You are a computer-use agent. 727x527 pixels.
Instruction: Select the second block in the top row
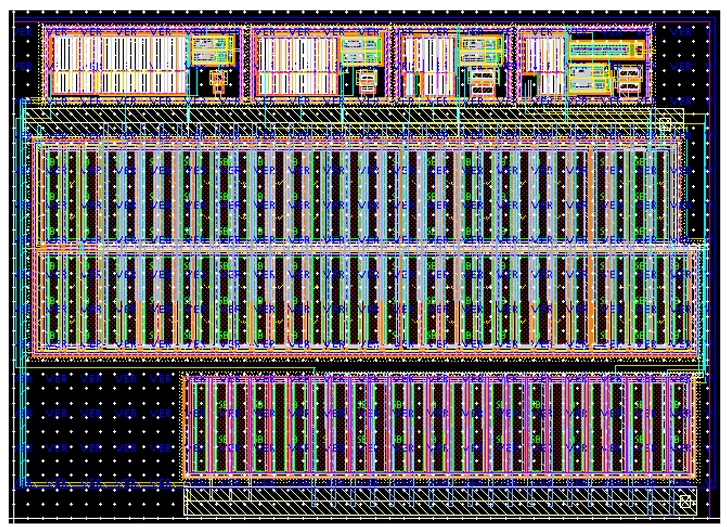[320, 62]
